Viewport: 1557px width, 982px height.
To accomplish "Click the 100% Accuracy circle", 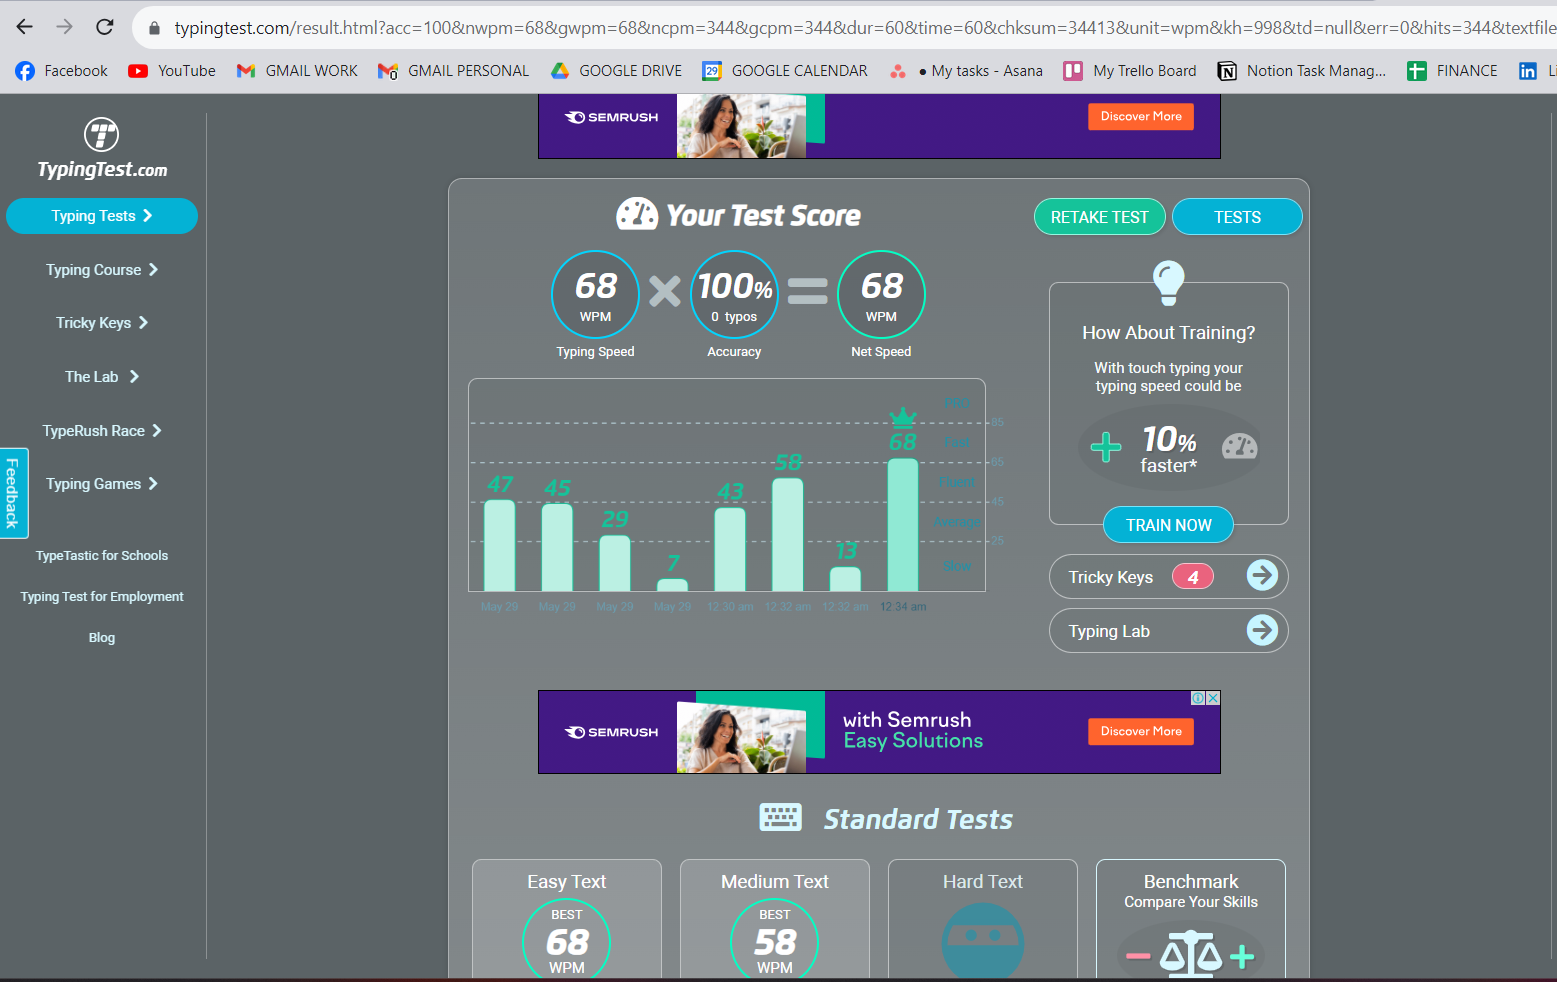I will point(734,294).
